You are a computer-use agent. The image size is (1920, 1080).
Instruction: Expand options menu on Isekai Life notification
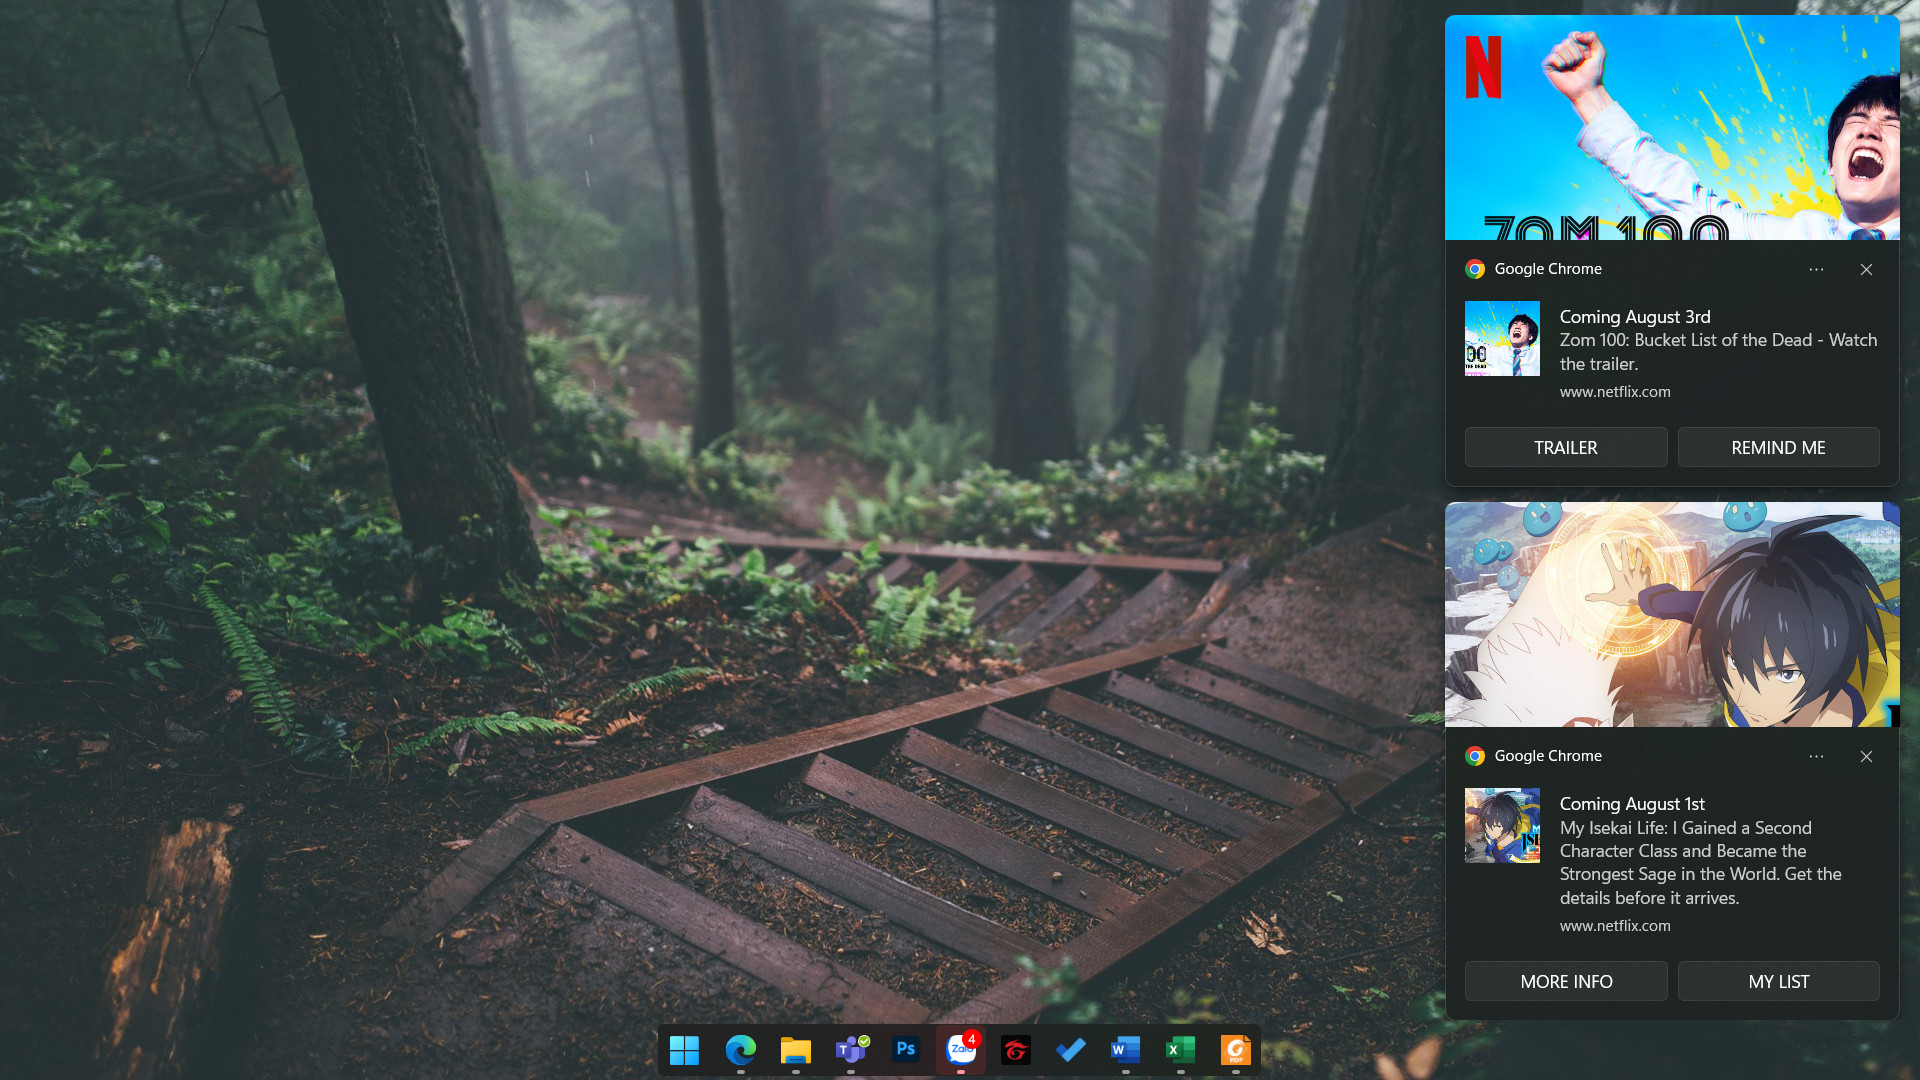(x=1816, y=757)
